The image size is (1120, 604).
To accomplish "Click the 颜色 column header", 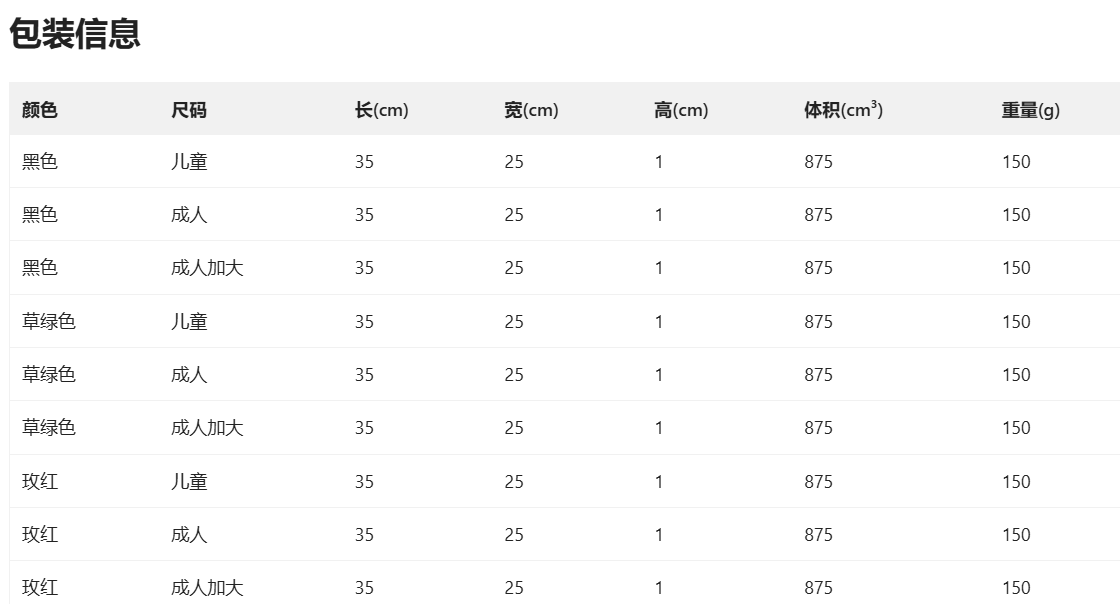I will pos(40,110).
